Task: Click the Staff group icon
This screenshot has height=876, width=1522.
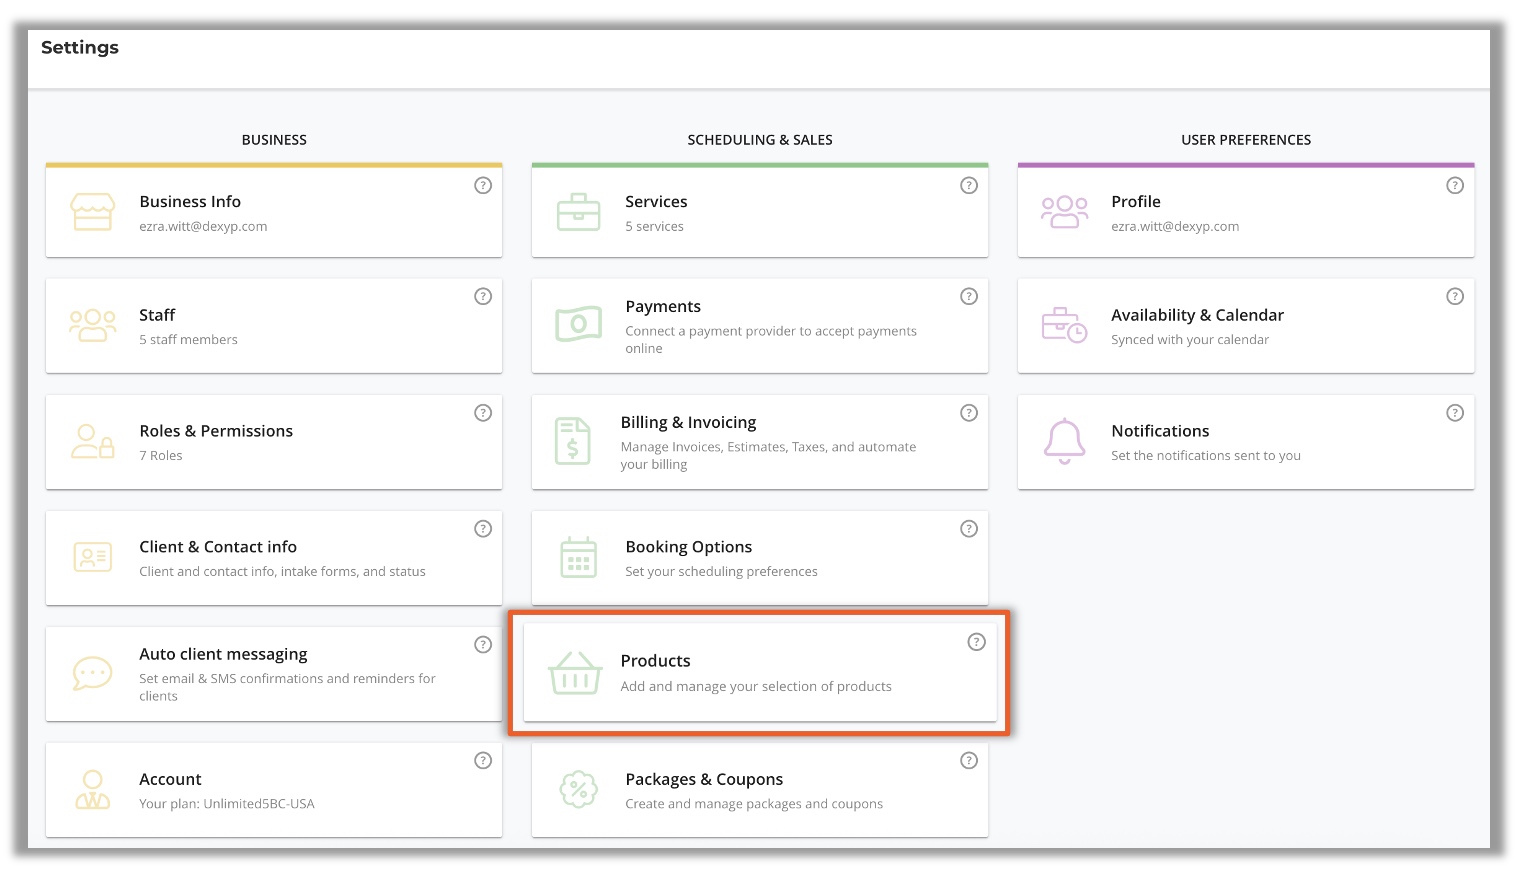Action: pos(92,326)
